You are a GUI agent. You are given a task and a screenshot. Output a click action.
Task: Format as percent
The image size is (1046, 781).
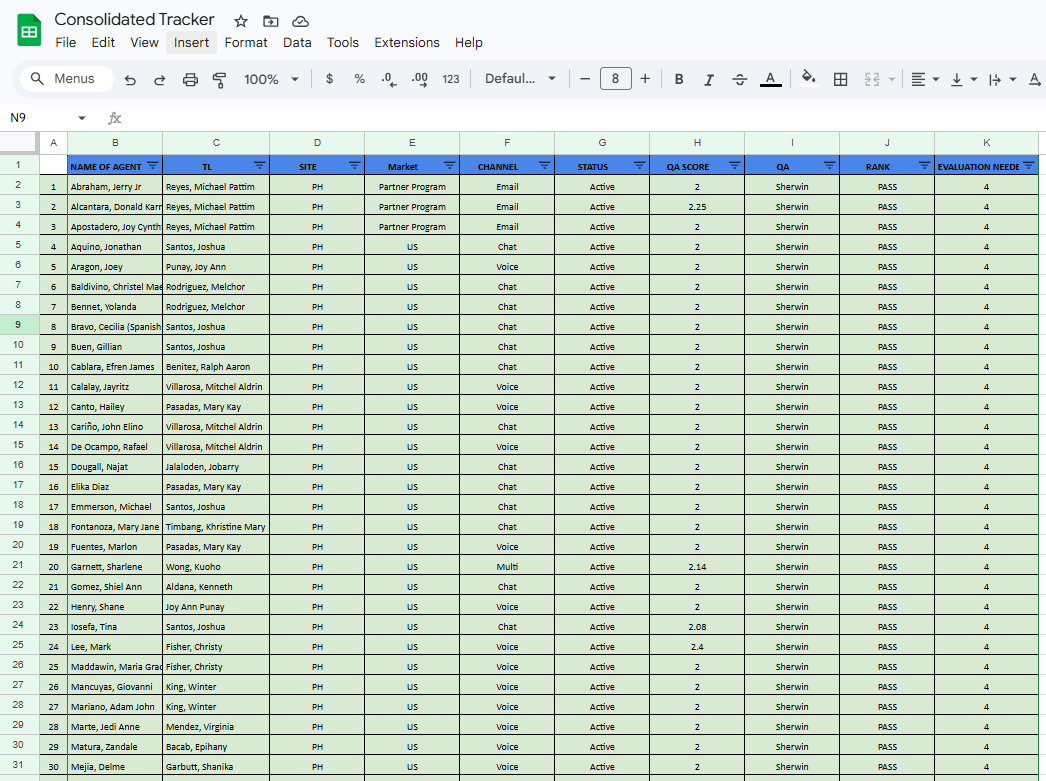point(360,79)
